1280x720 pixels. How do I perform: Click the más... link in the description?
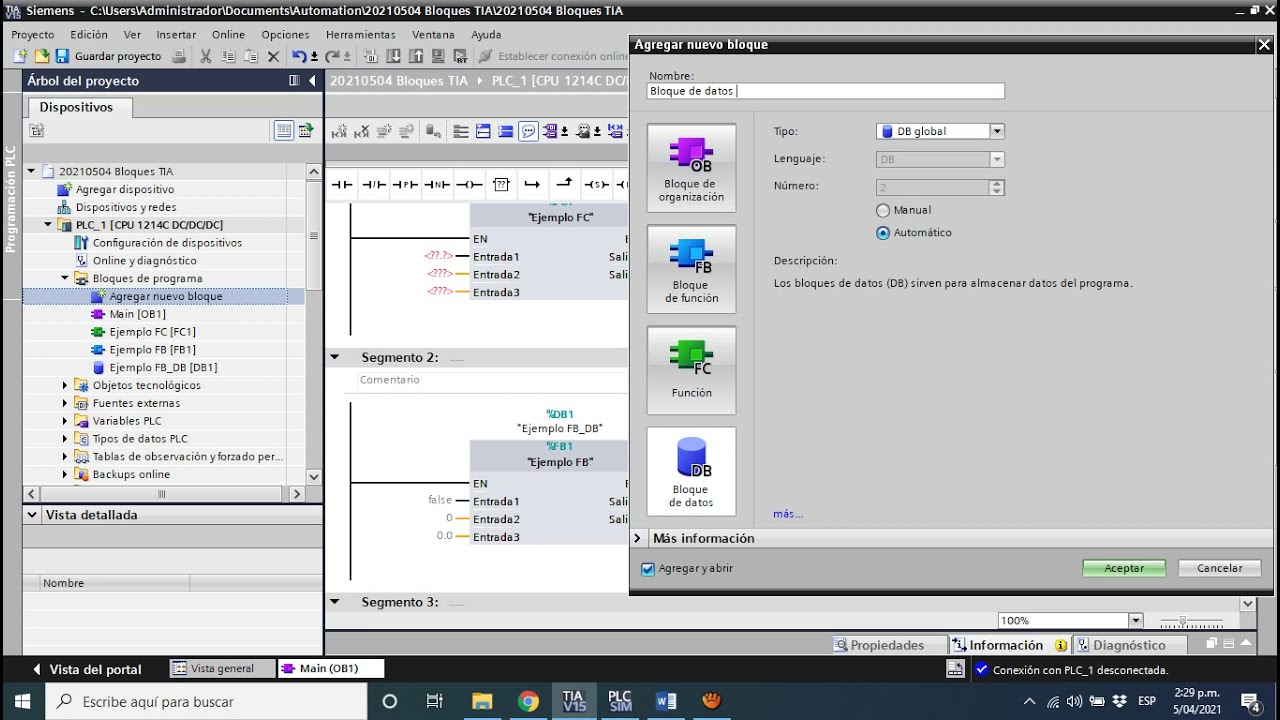pyautogui.click(x=788, y=514)
